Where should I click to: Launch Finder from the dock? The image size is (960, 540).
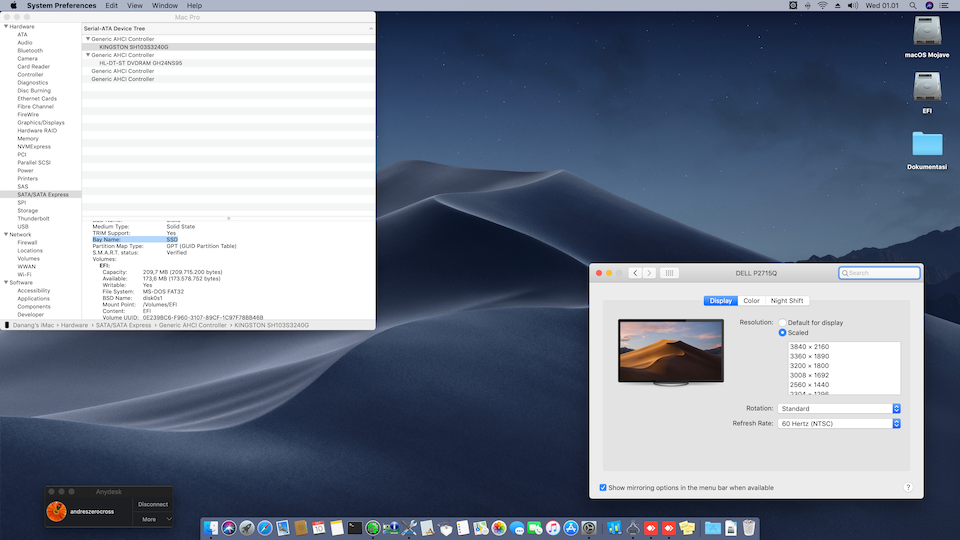(212, 527)
